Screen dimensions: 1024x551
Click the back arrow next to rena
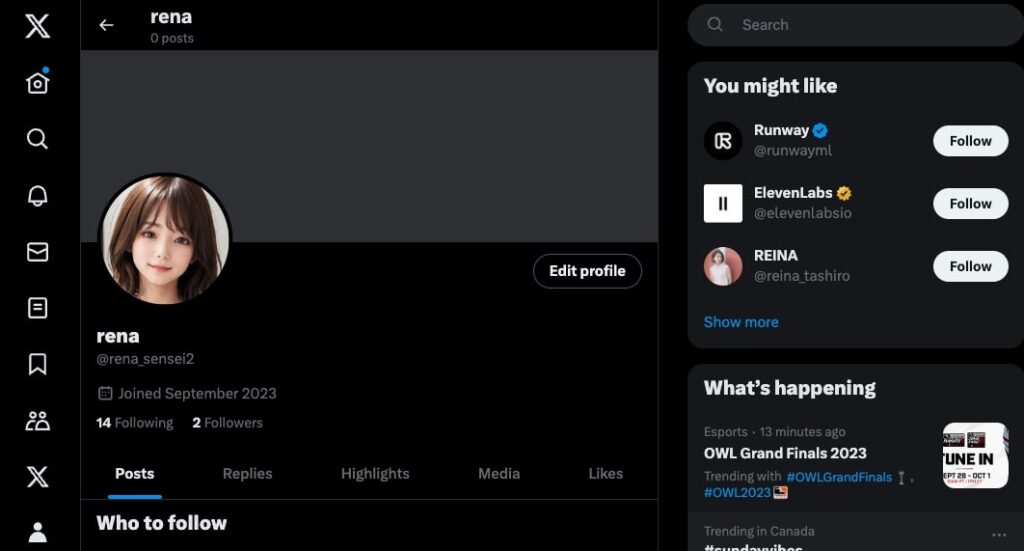pos(106,25)
